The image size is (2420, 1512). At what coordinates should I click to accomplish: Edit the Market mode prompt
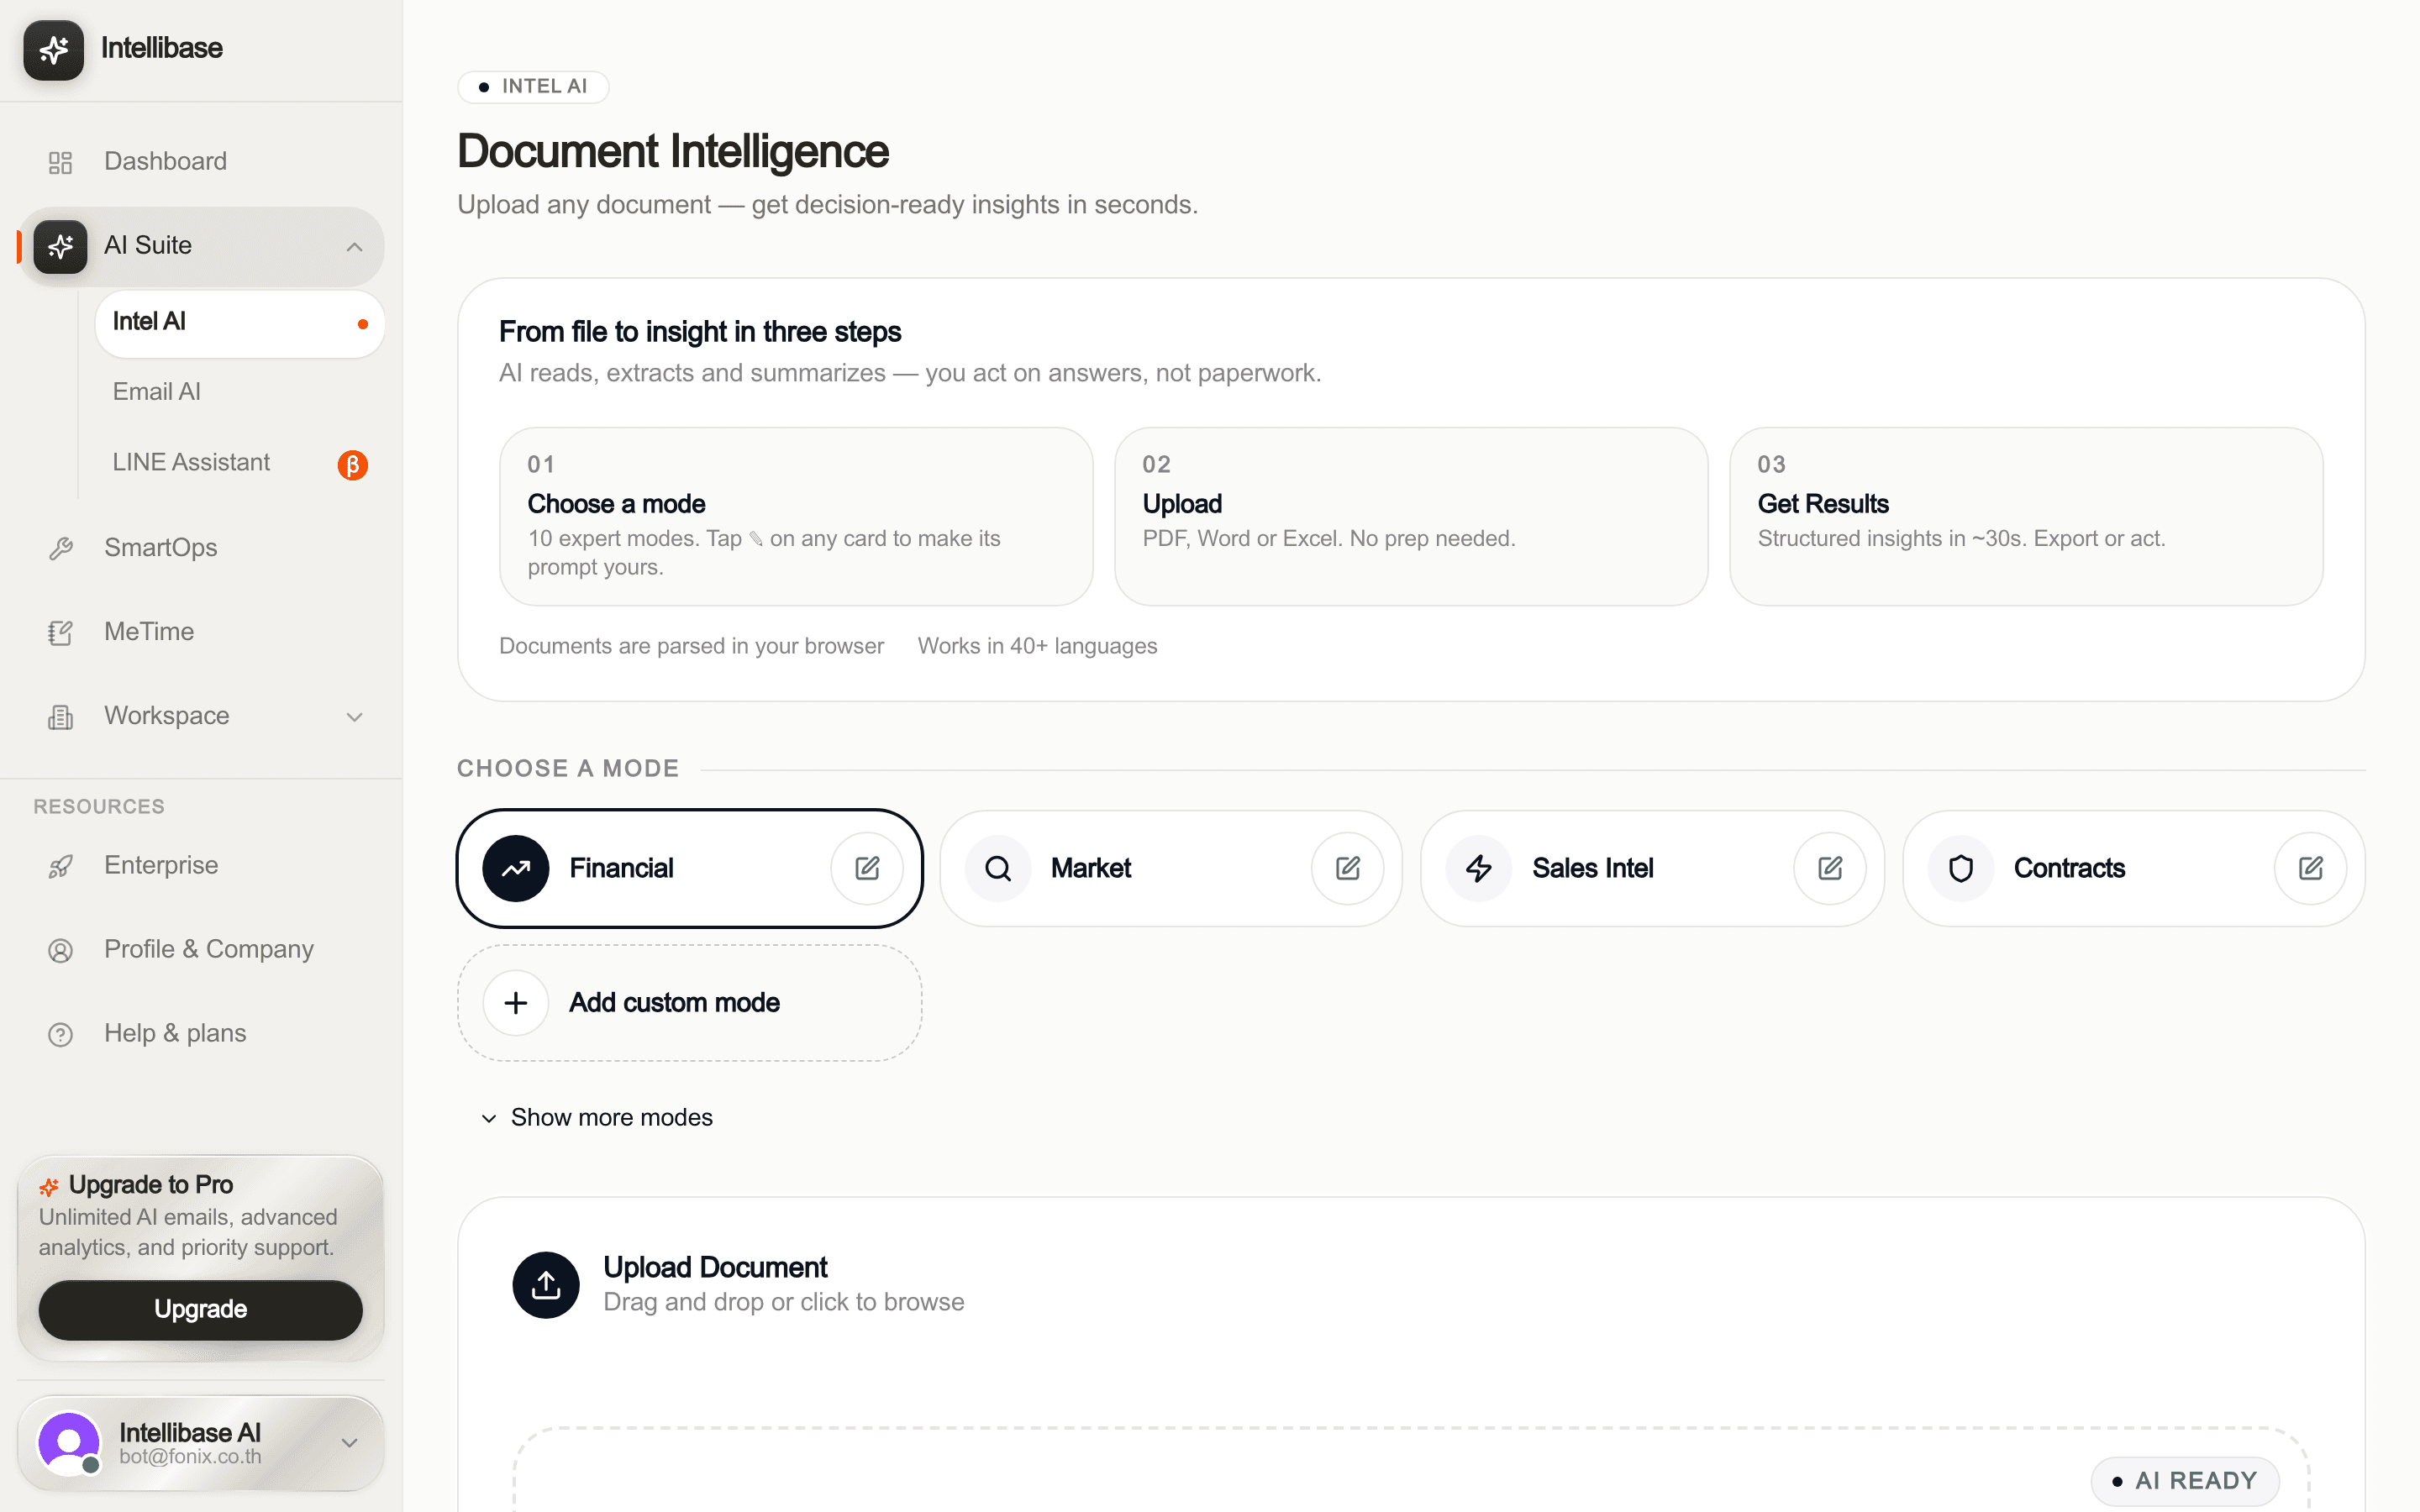click(1348, 868)
